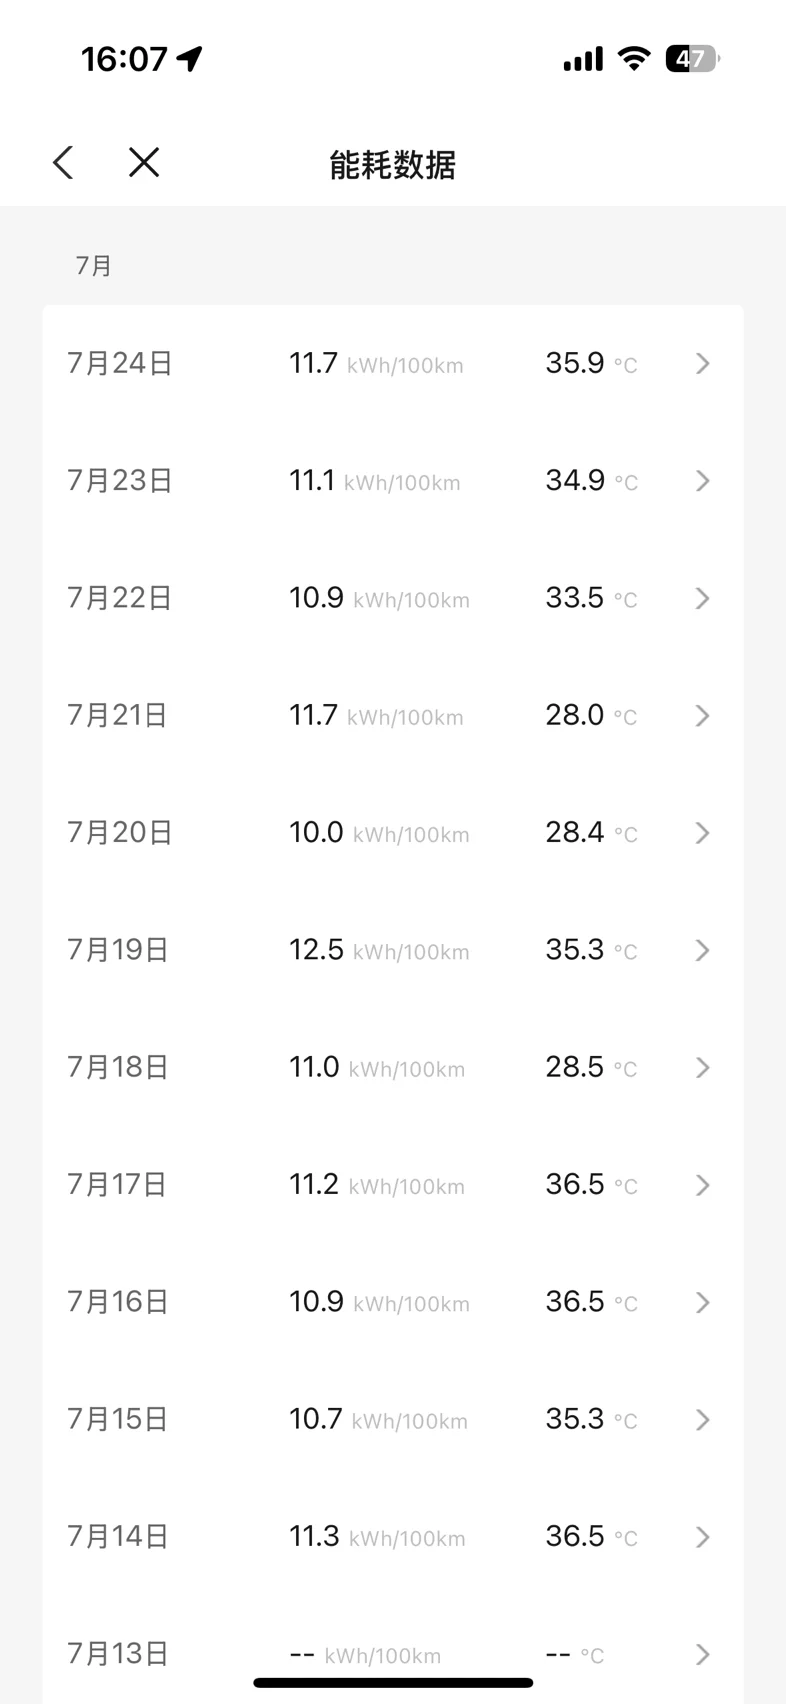
Task: Tap the Wi-Fi status icon
Action: (x=633, y=59)
